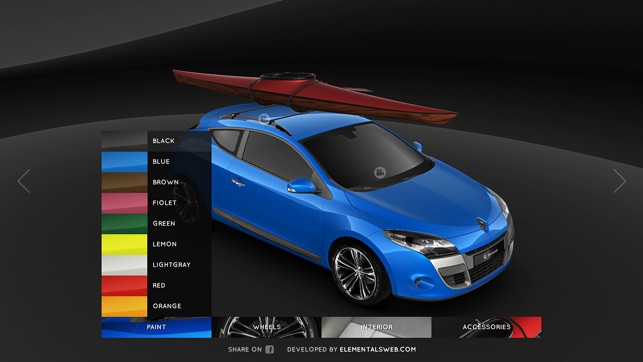Open the Paint tab
This screenshot has height=362, width=643.
(157, 327)
